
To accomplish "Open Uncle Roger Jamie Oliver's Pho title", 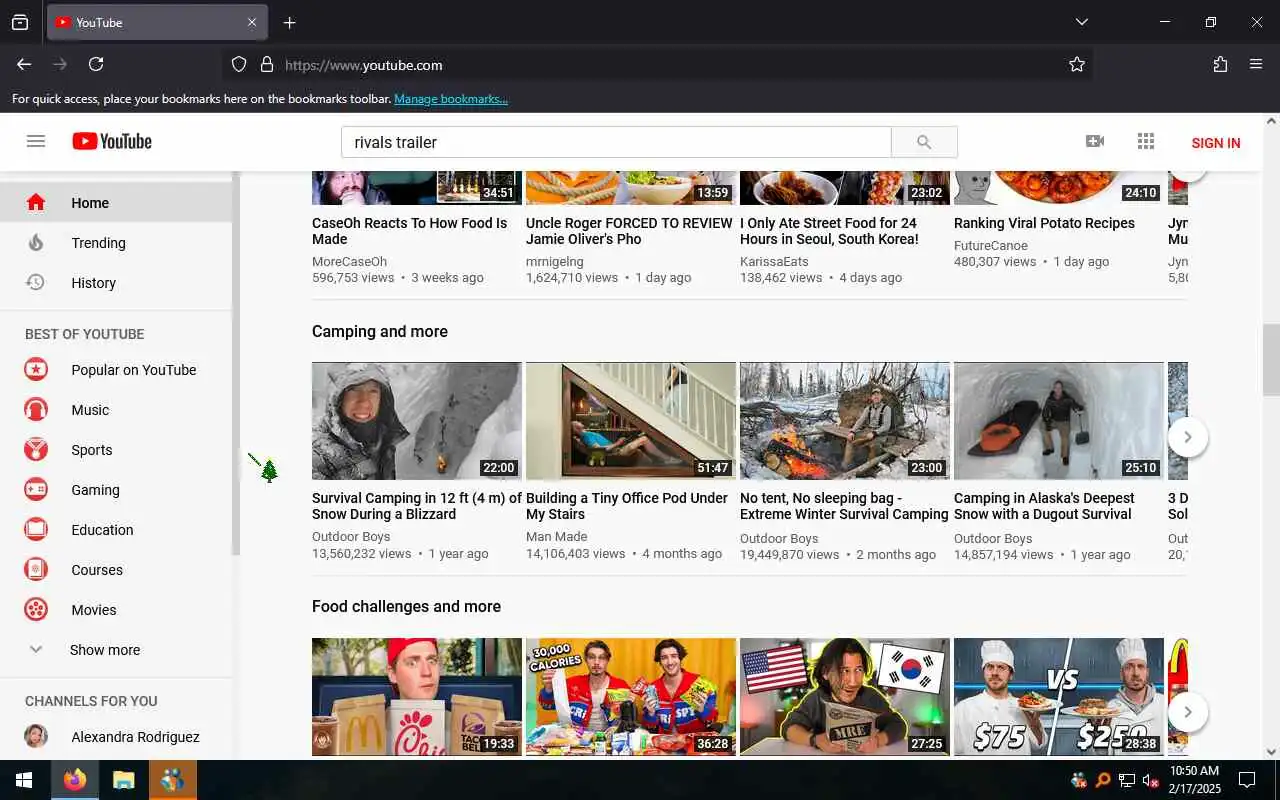I will 629,231.
